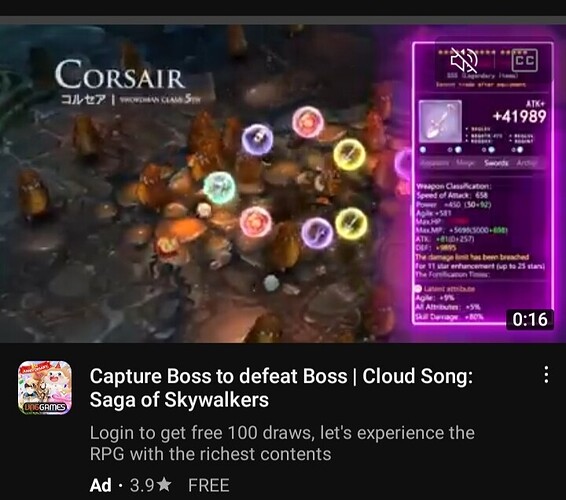Open the three-dot more options menu

[547, 374]
